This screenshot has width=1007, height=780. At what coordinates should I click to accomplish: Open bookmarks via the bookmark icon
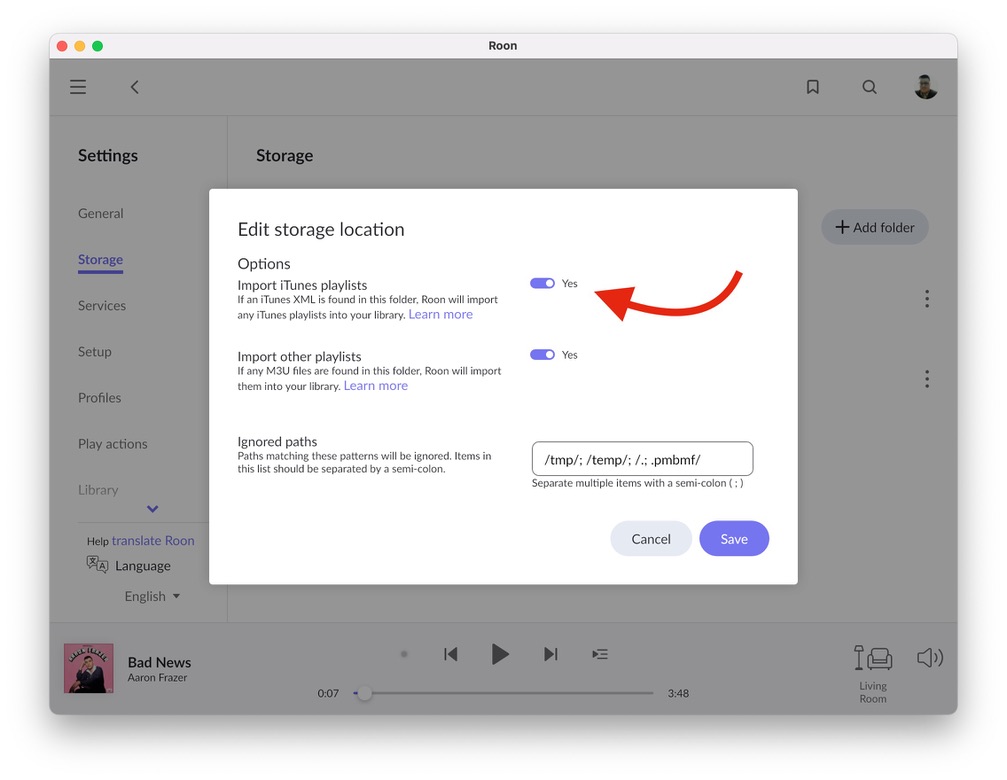[812, 87]
